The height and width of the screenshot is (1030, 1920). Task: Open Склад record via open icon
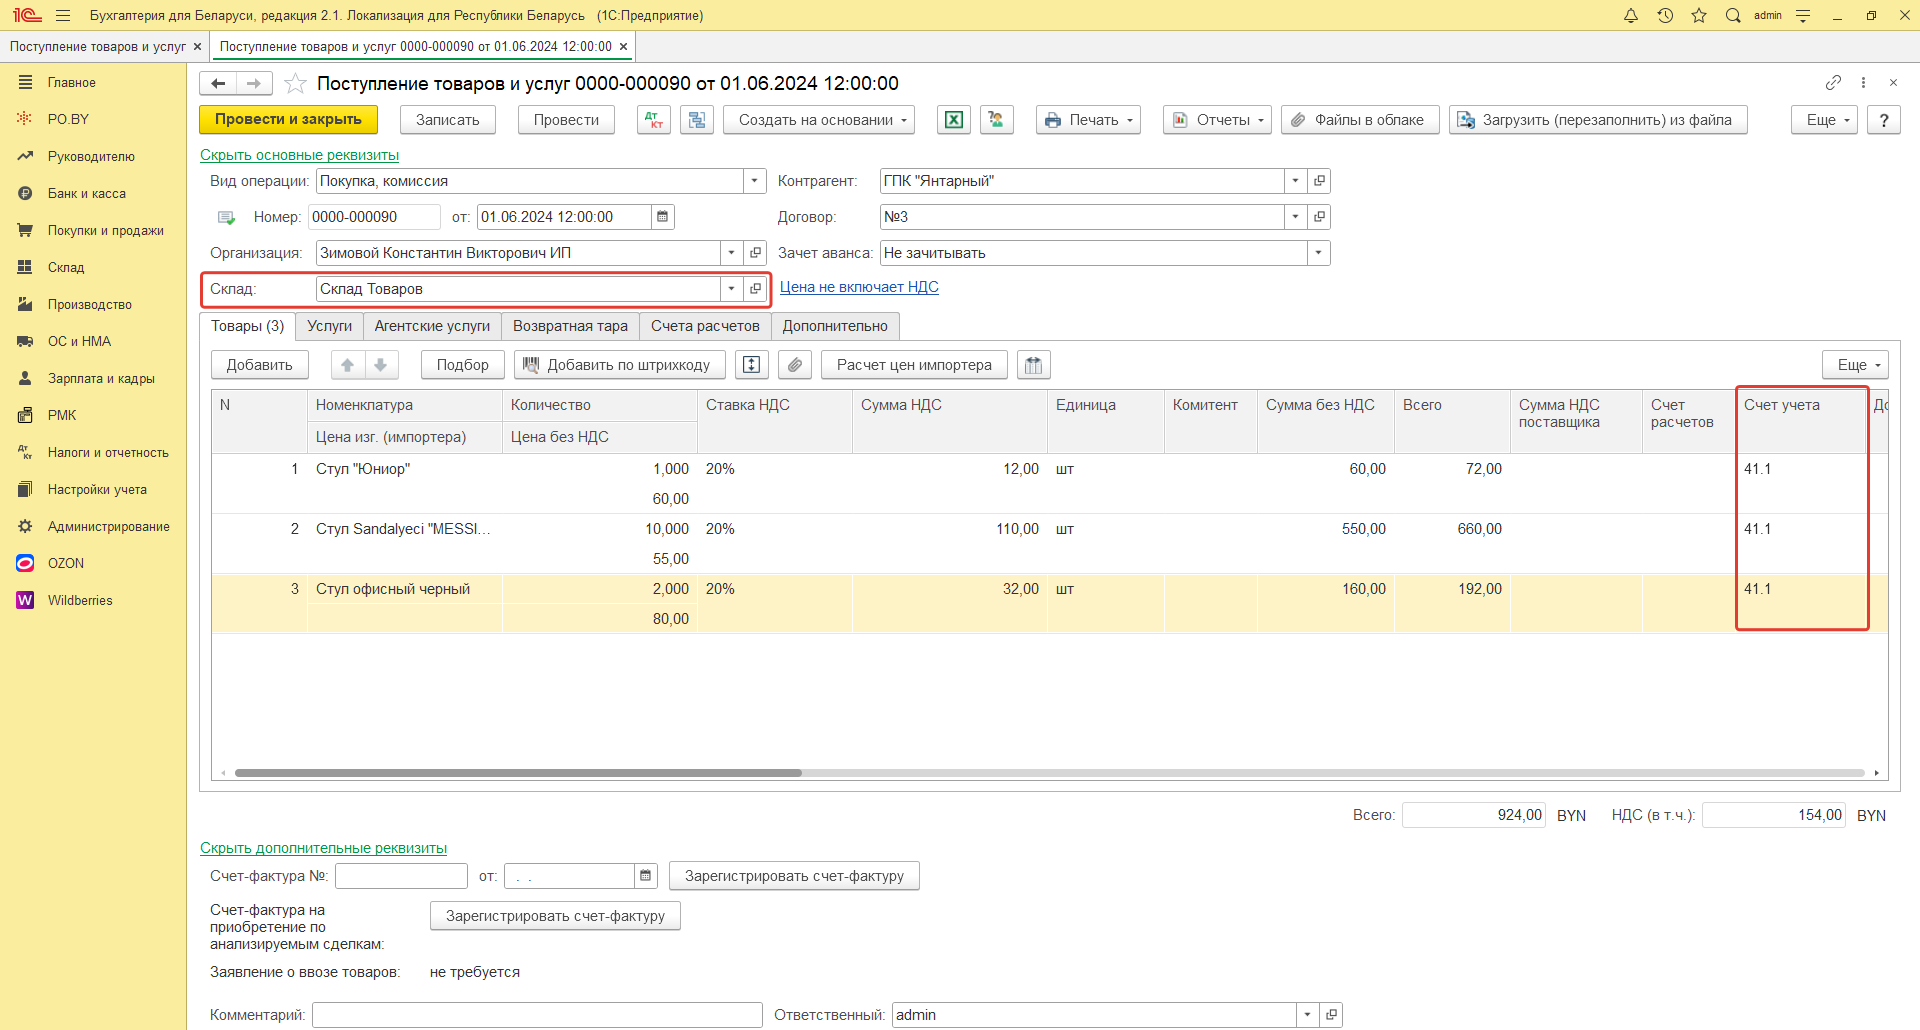756,289
